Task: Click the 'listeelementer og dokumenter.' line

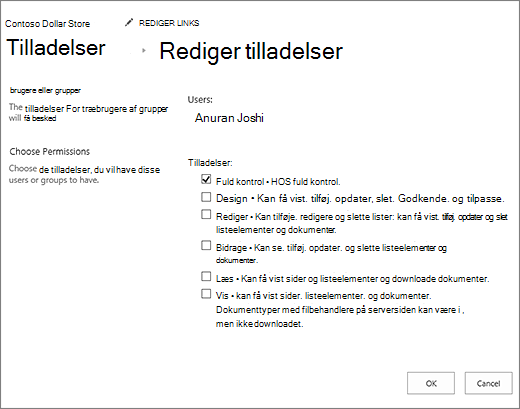Action: pos(276,230)
